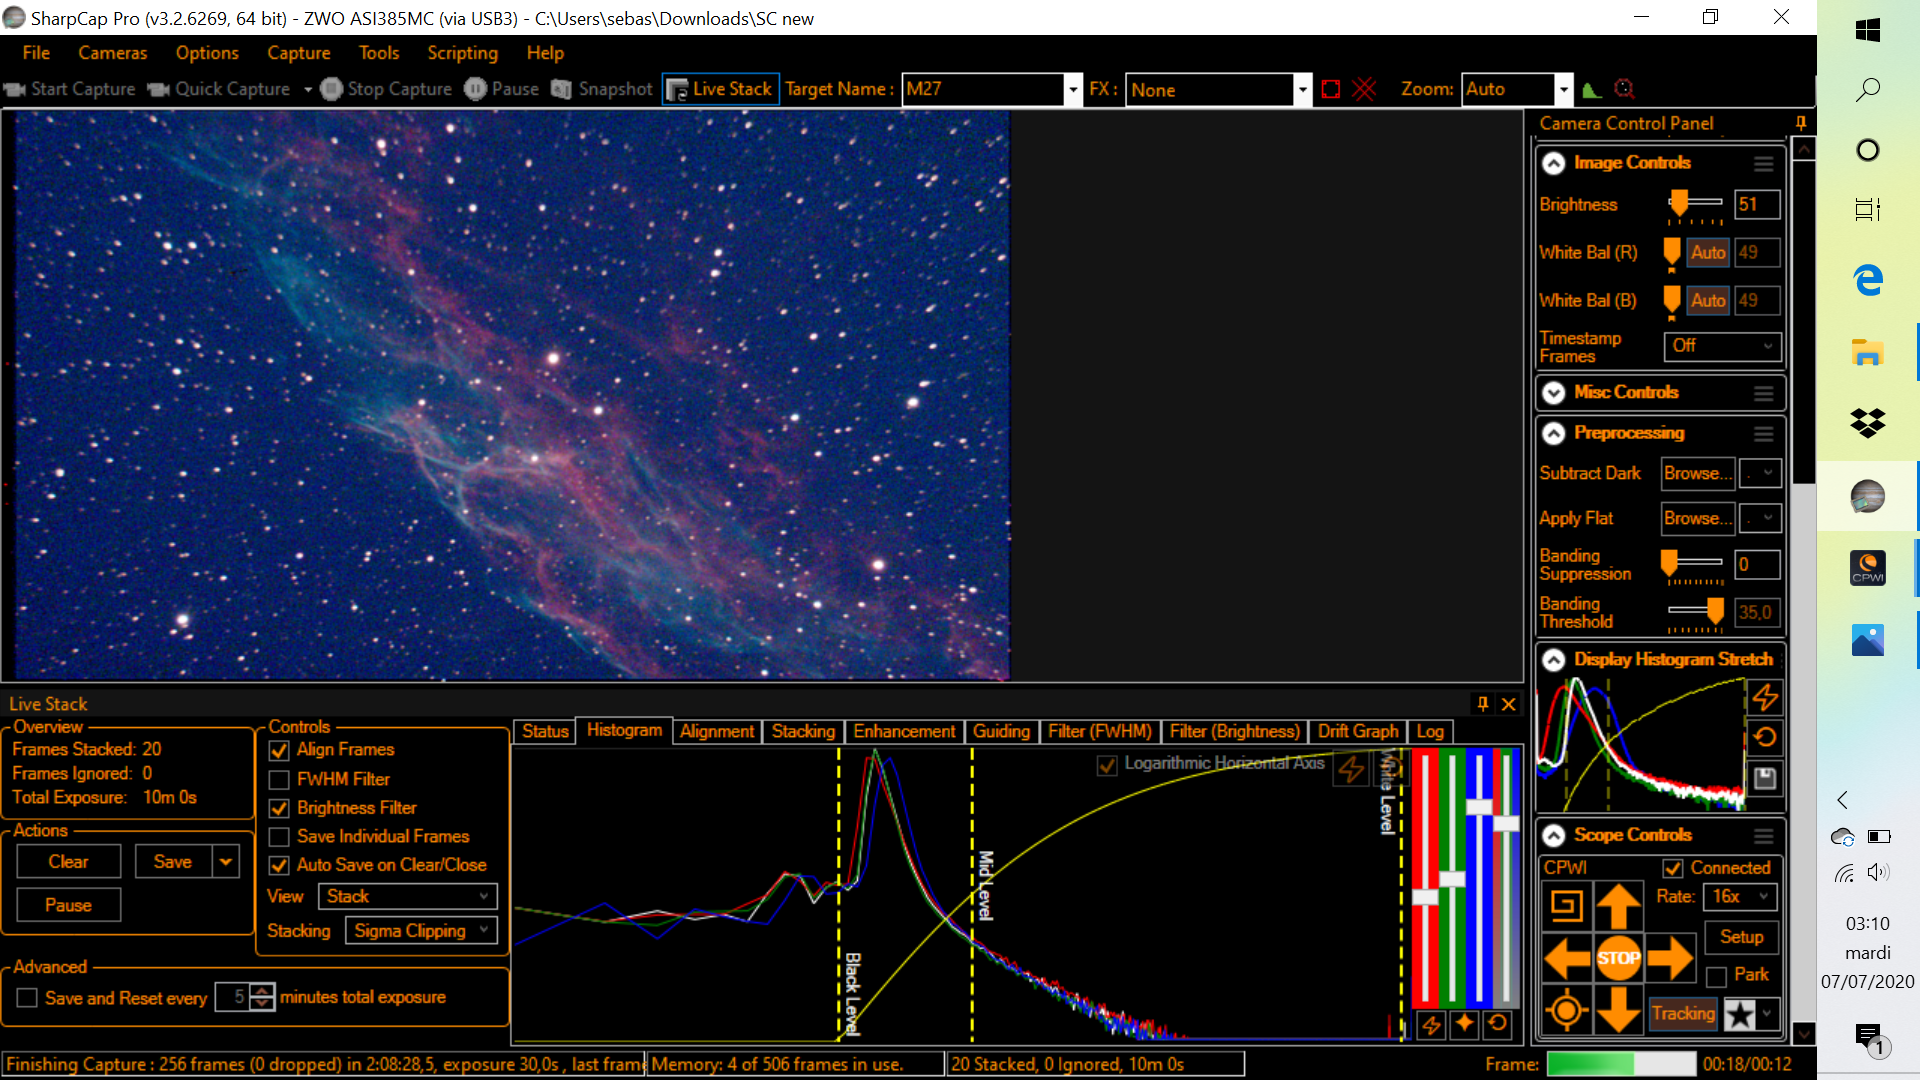
Task: Take a Snapshot from the toolbar
Action: pos(602,89)
